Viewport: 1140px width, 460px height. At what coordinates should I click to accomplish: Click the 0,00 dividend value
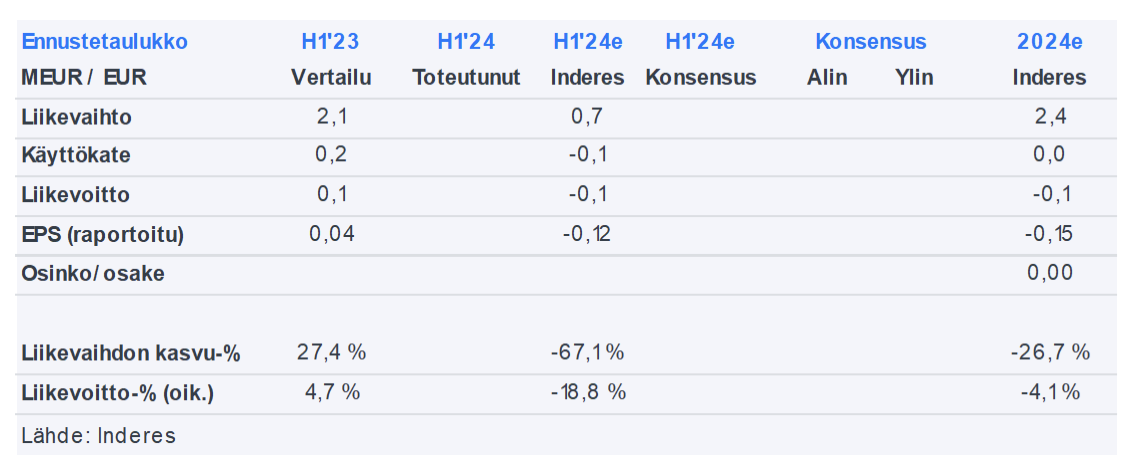click(x=1050, y=274)
